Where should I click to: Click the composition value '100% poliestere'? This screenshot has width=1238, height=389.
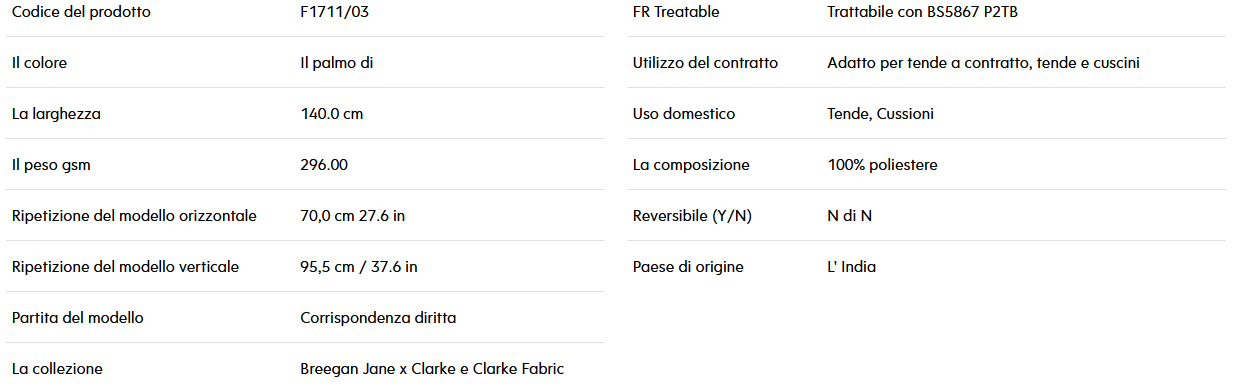point(883,165)
